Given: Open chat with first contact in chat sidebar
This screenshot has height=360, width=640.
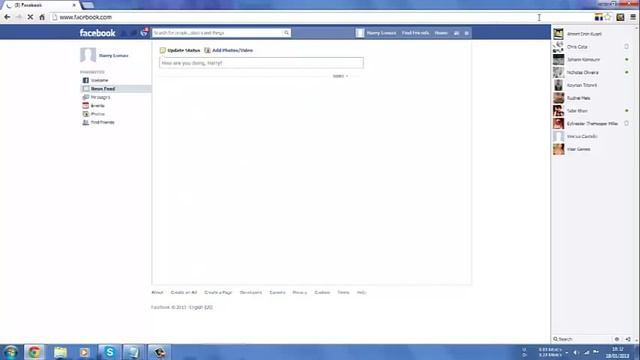Looking at the screenshot, I should pos(591,34).
